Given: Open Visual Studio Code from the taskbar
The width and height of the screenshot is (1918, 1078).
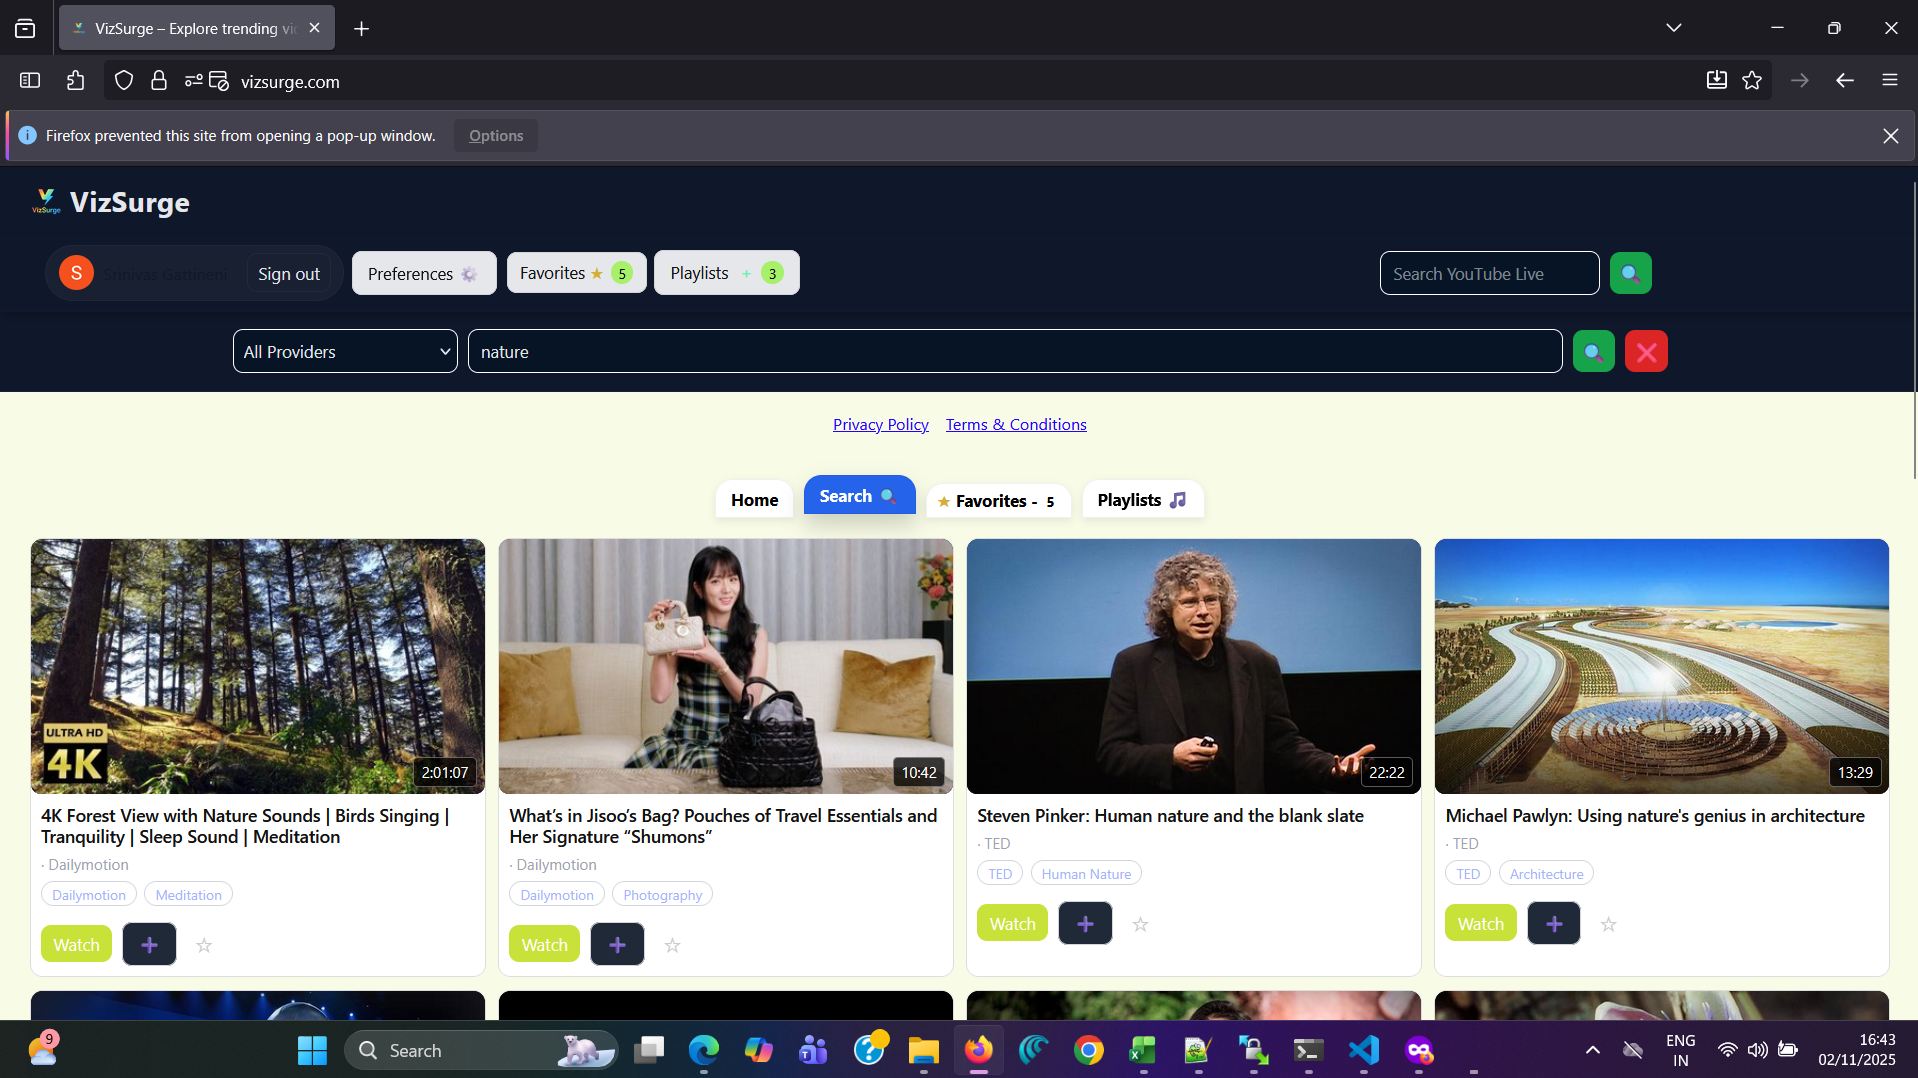Looking at the screenshot, I should pos(1364,1050).
